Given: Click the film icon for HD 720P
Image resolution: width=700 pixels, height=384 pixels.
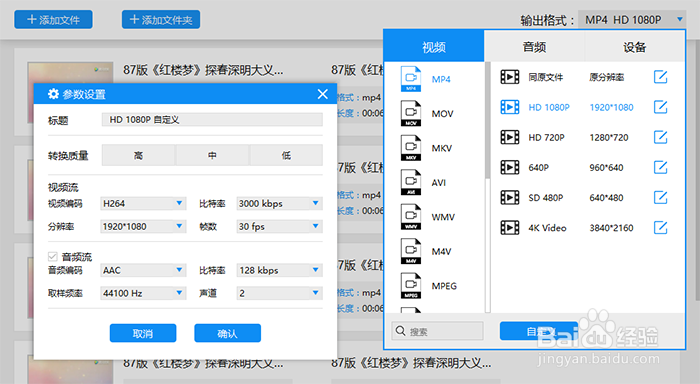Looking at the screenshot, I should 509,137.
